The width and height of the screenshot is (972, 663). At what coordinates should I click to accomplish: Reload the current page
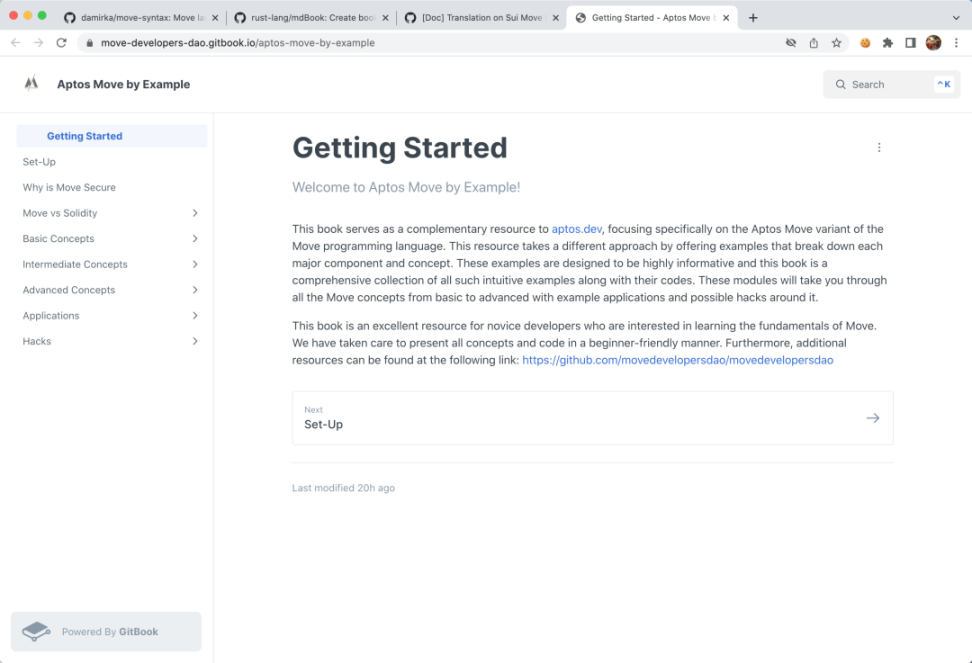click(62, 43)
